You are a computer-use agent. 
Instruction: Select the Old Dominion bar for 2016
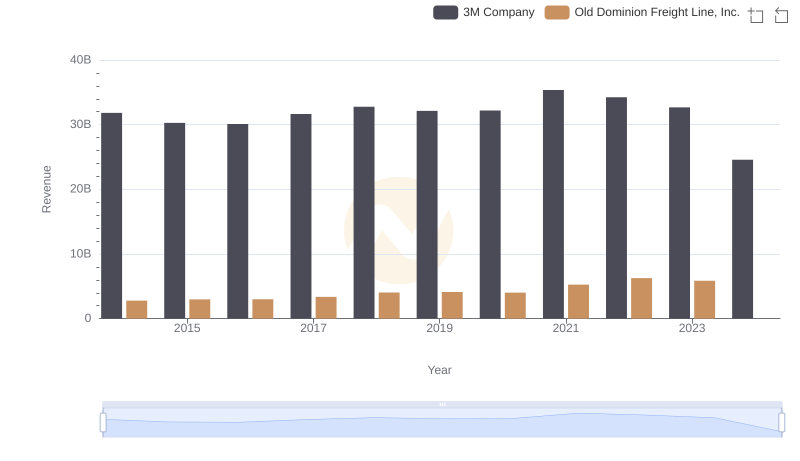coord(263,309)
